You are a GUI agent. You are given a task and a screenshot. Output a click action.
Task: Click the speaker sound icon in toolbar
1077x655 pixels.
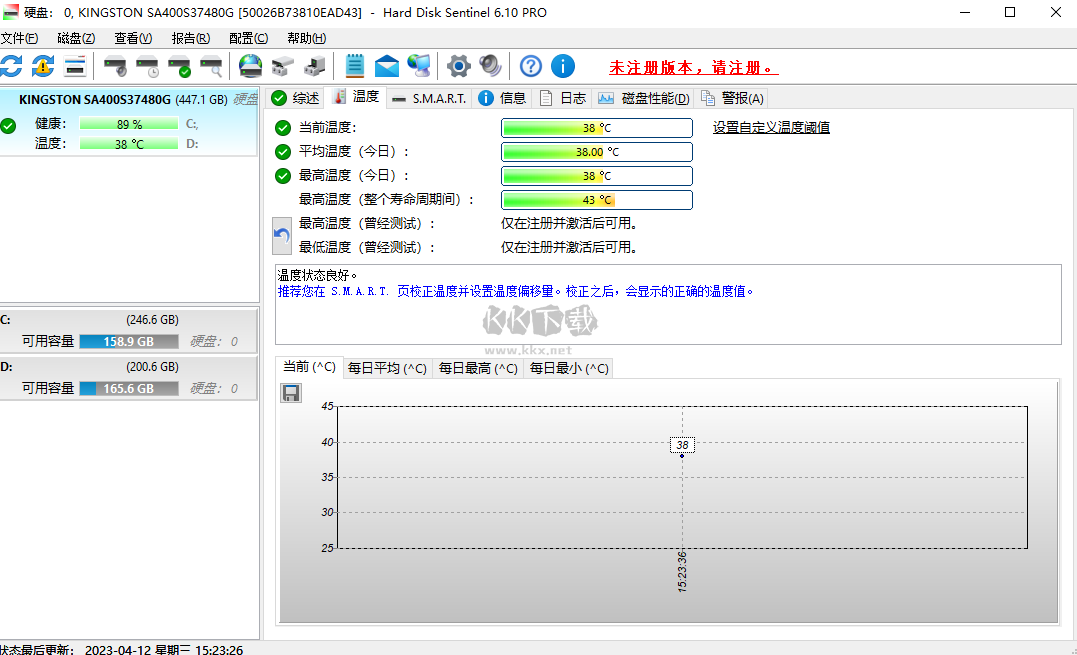(490, 66)
